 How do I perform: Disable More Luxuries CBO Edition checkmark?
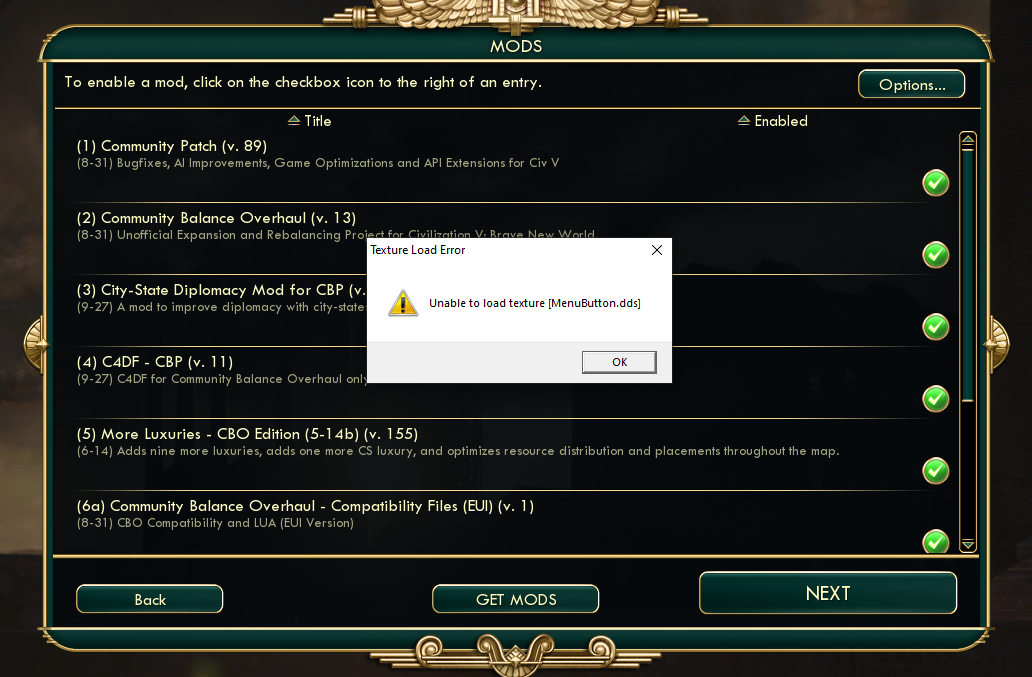point(935,471)
